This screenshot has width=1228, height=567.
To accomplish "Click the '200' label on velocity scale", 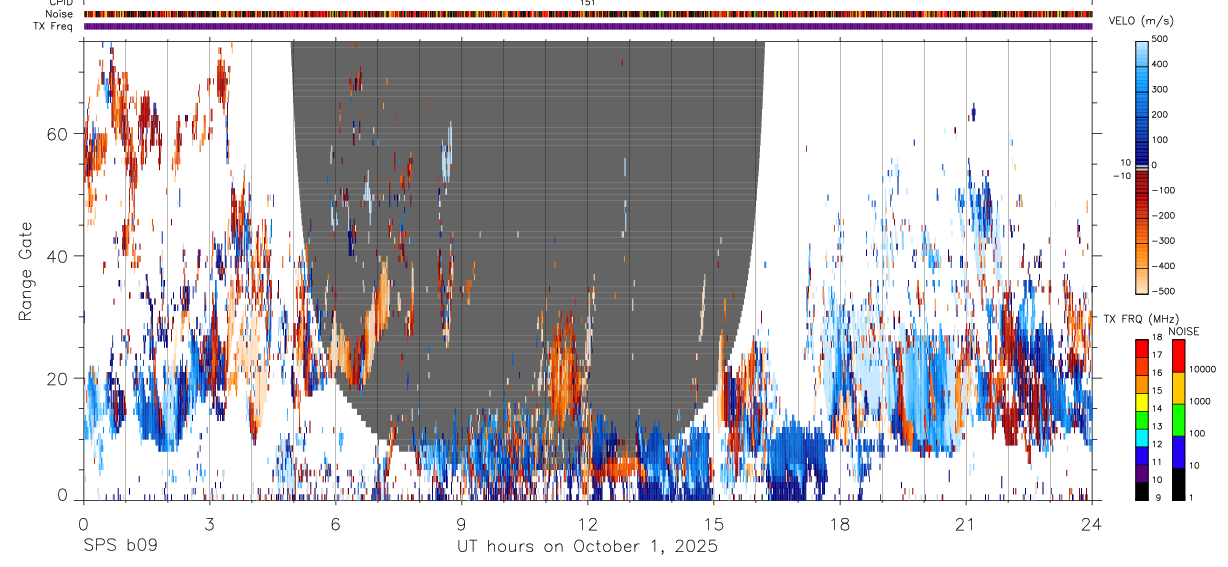I will coord(1160,114).
